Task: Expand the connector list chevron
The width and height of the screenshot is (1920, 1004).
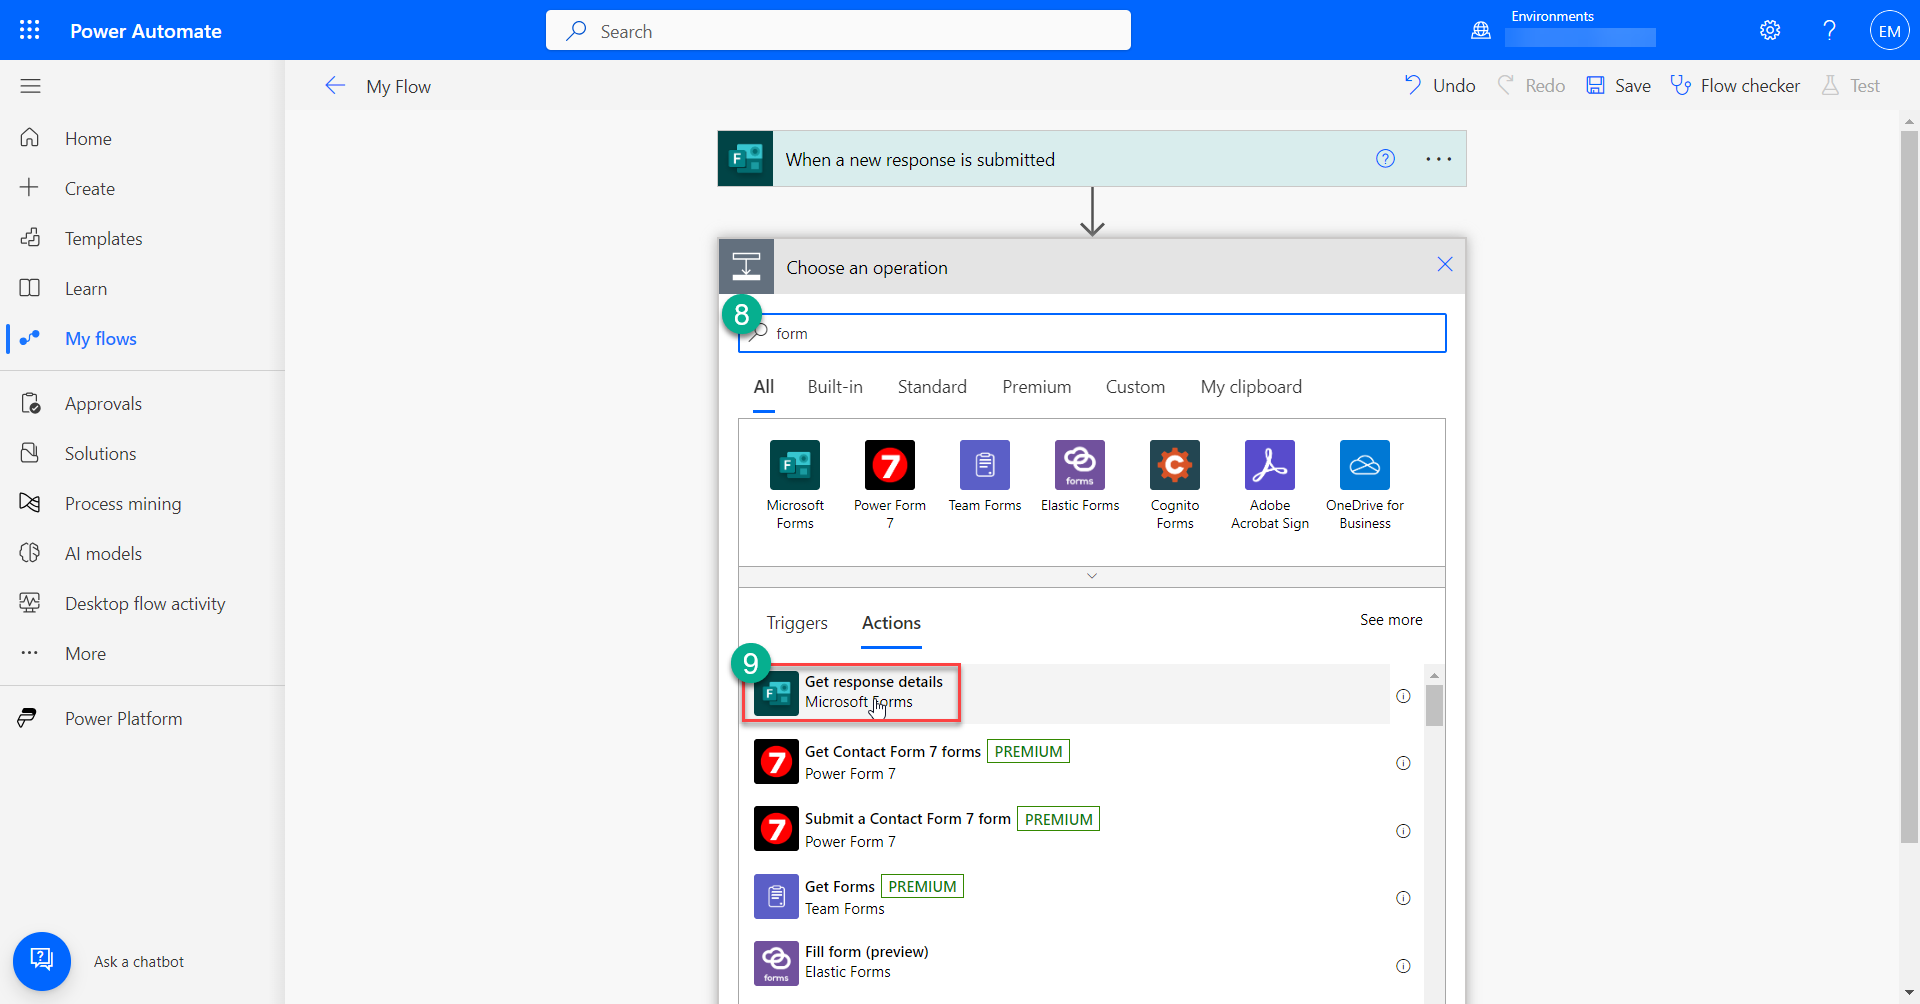Action: tap(1092, 576)
